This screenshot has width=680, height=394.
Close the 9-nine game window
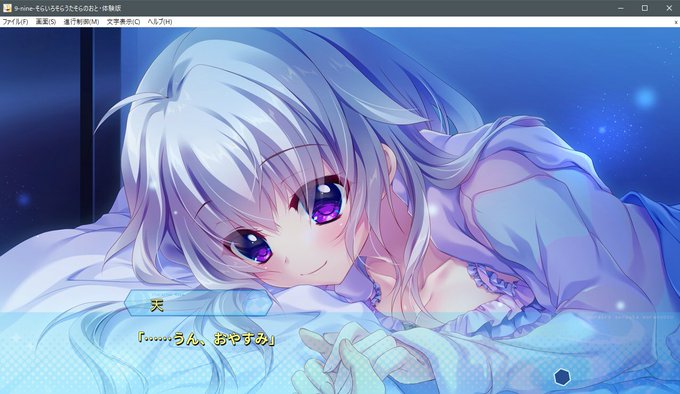(x=669, y=8)
